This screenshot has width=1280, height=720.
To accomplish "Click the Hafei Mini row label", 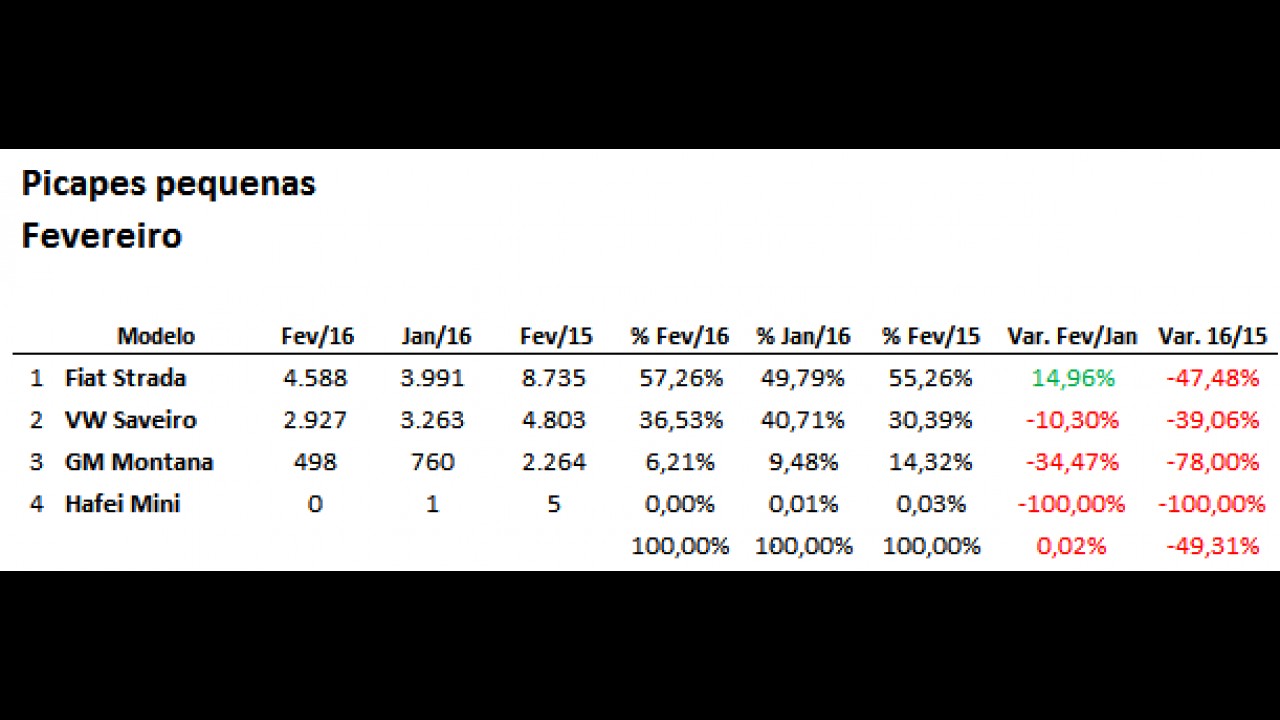I will click(122, 505).
